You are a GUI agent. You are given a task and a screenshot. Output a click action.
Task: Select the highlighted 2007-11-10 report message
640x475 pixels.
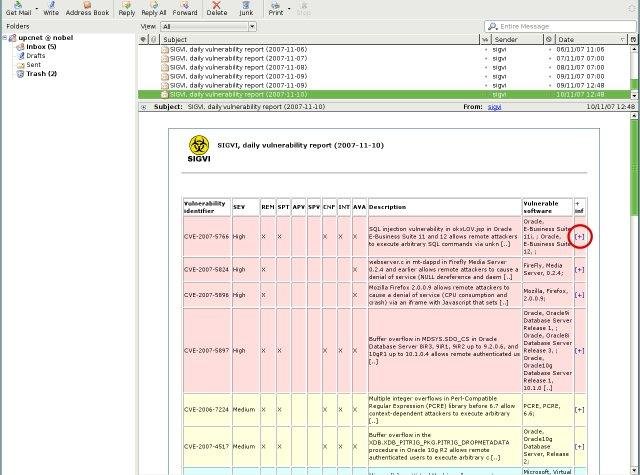384,94
